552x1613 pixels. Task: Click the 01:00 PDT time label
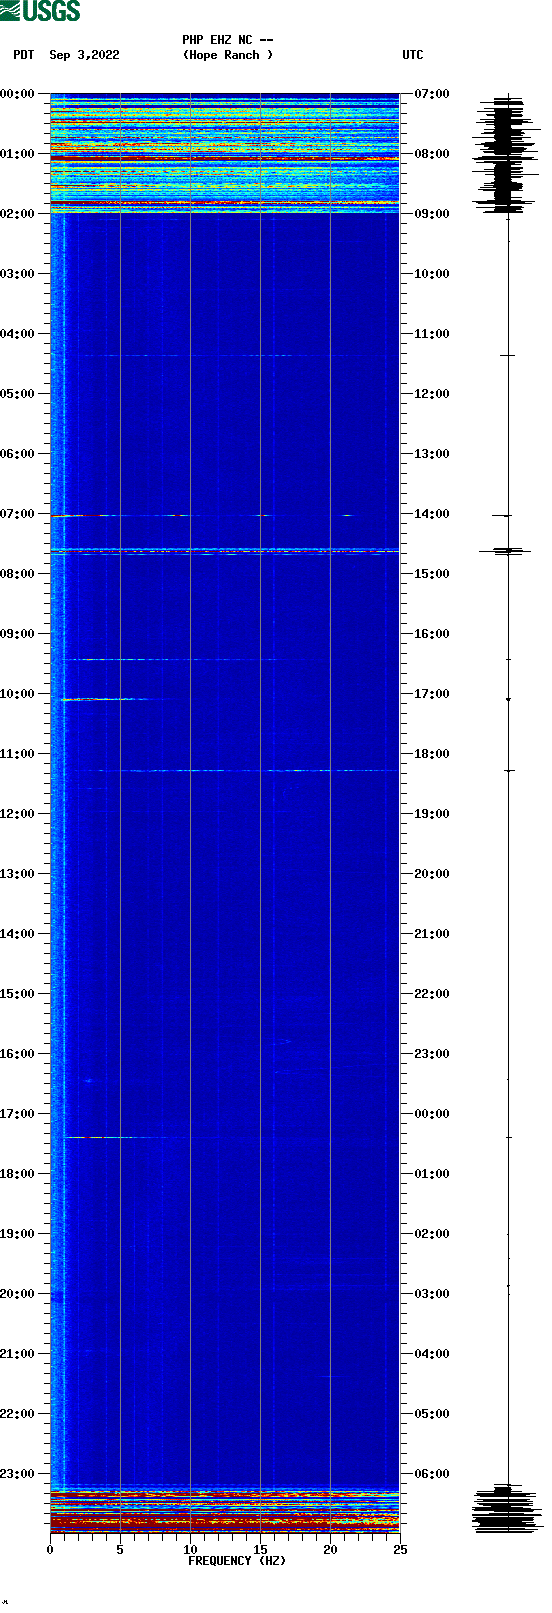point(17,154)
